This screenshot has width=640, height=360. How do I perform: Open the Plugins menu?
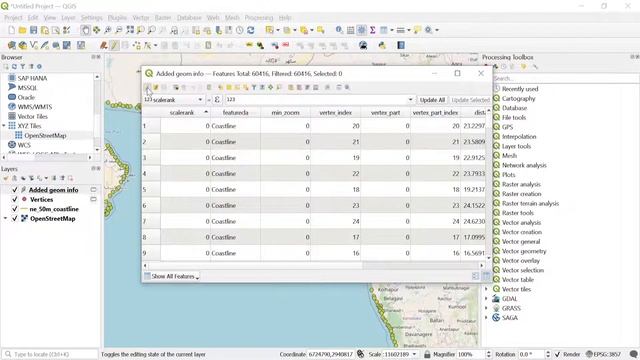click(x=117, y=18)
